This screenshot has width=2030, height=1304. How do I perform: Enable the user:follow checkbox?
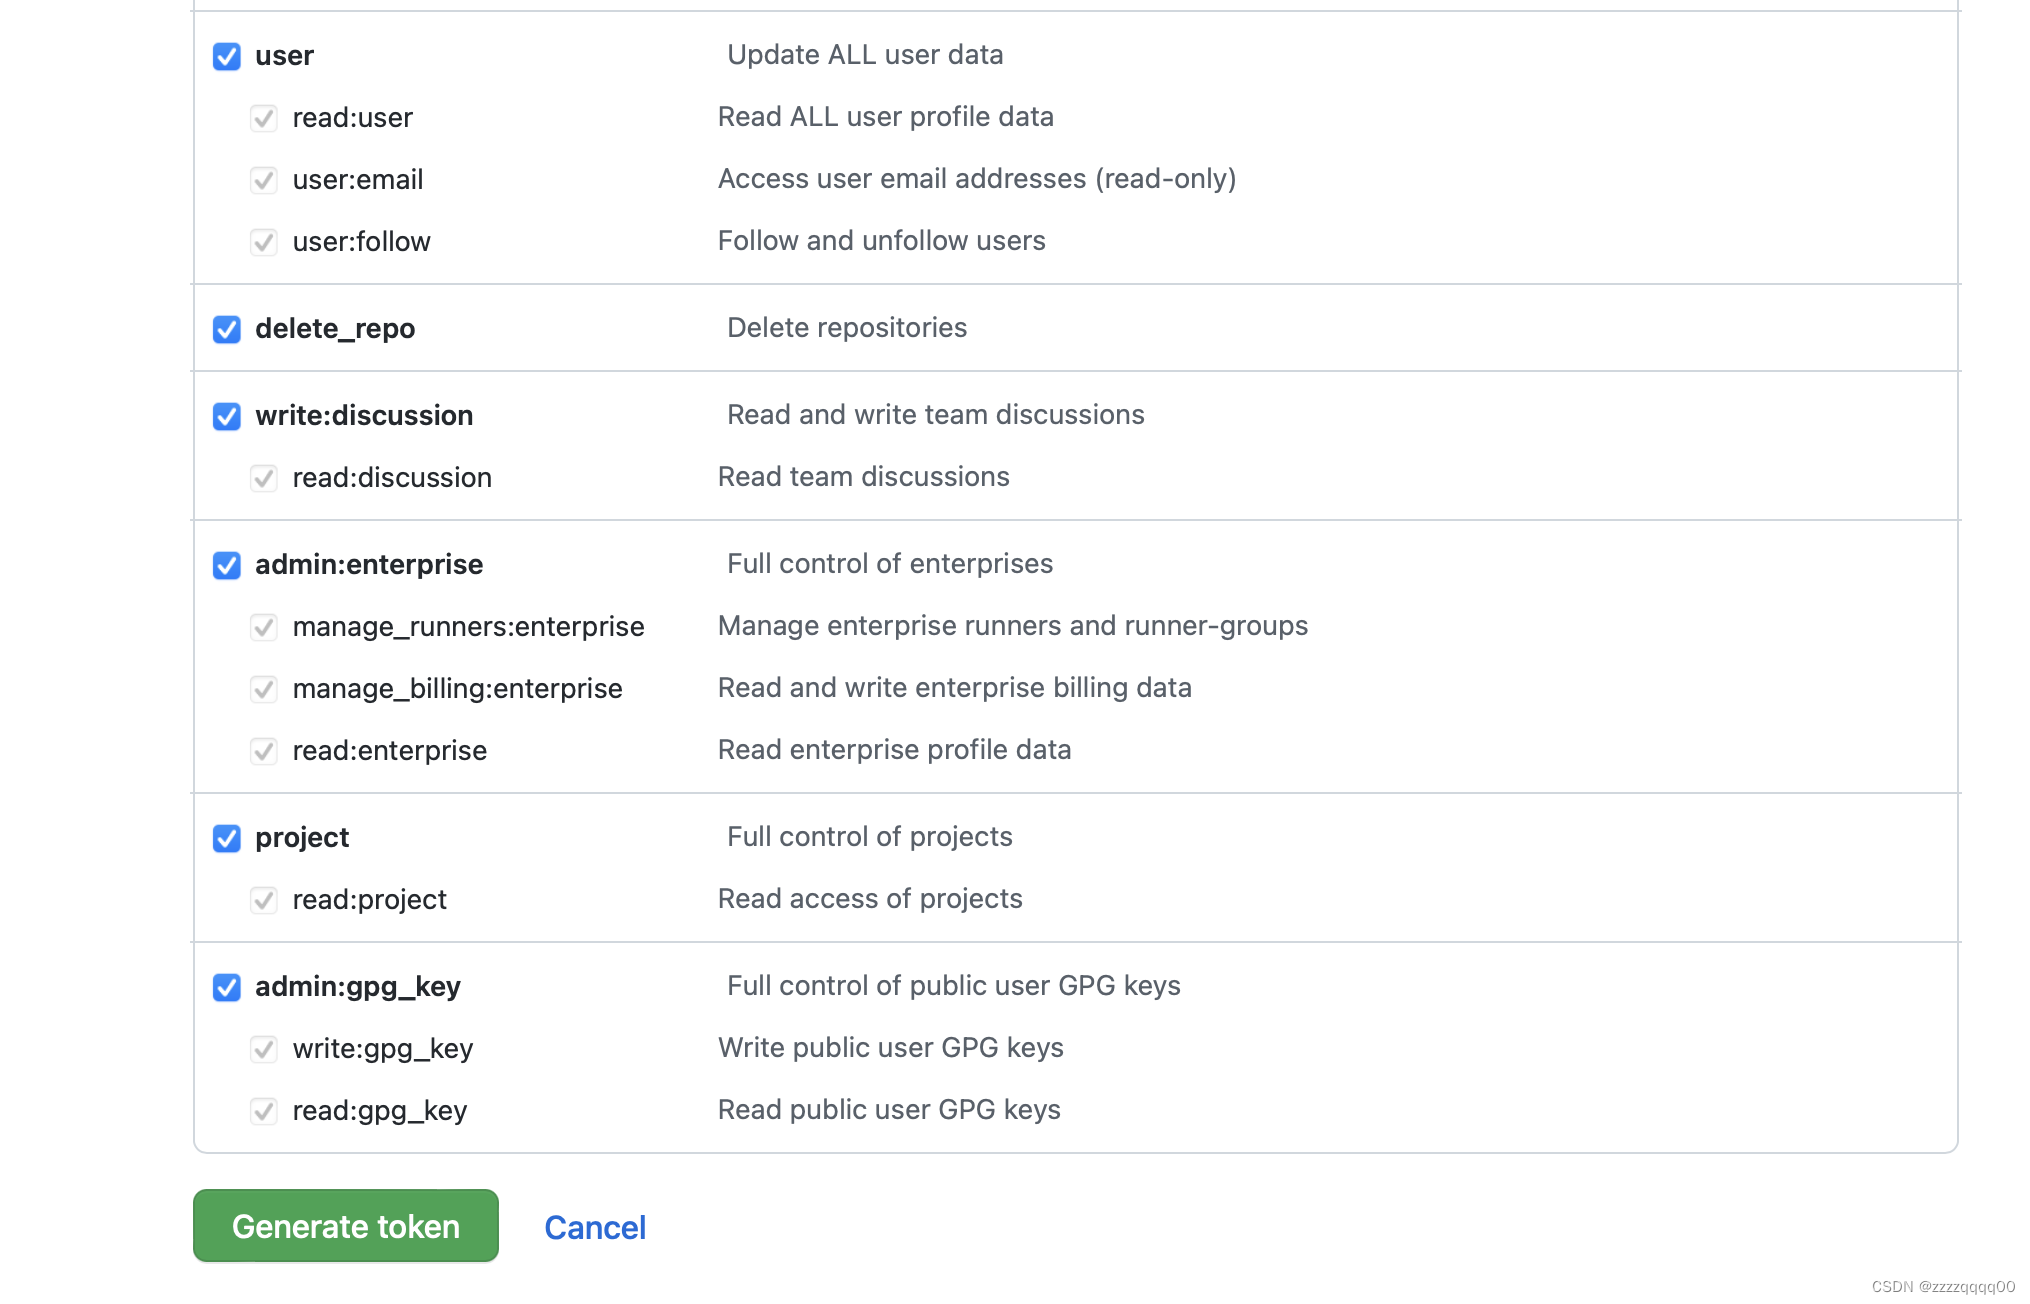(x=263, y=242)
